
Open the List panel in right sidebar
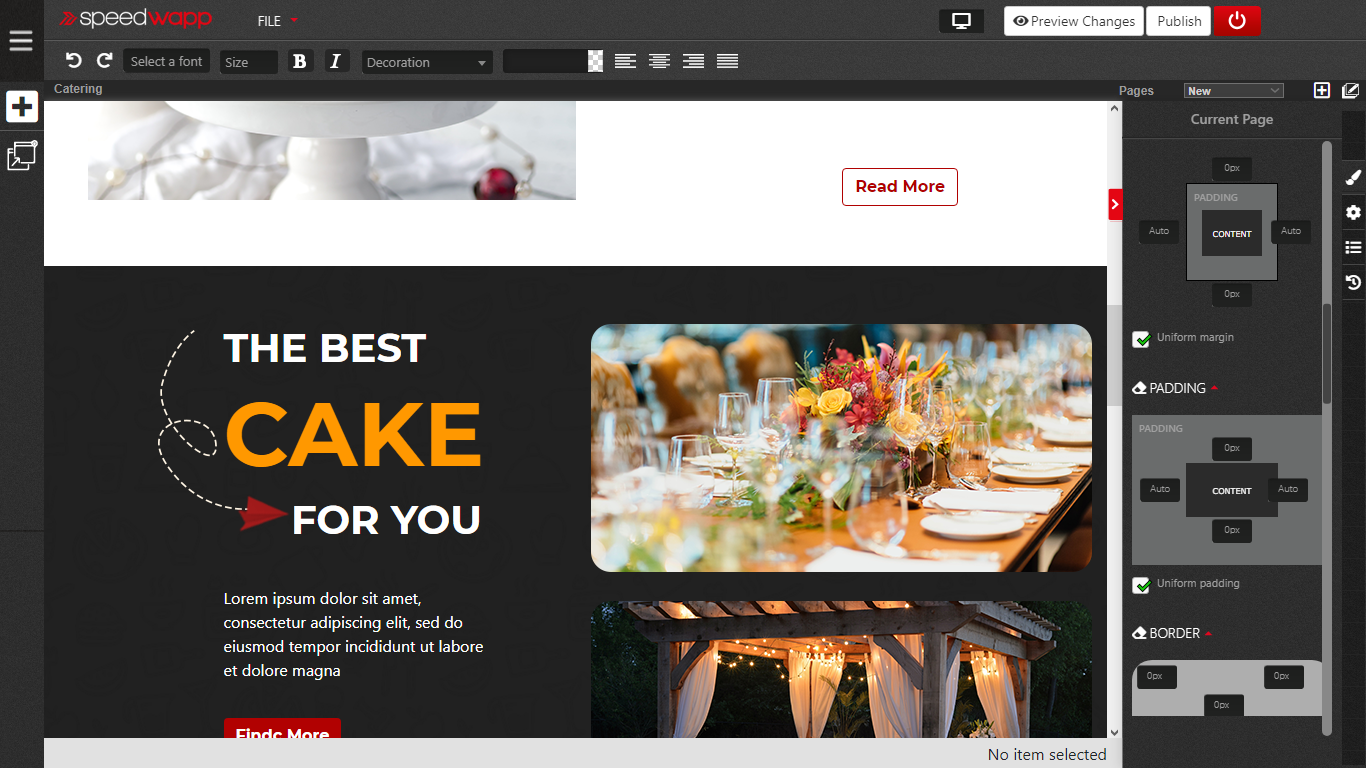point(1353,247)
